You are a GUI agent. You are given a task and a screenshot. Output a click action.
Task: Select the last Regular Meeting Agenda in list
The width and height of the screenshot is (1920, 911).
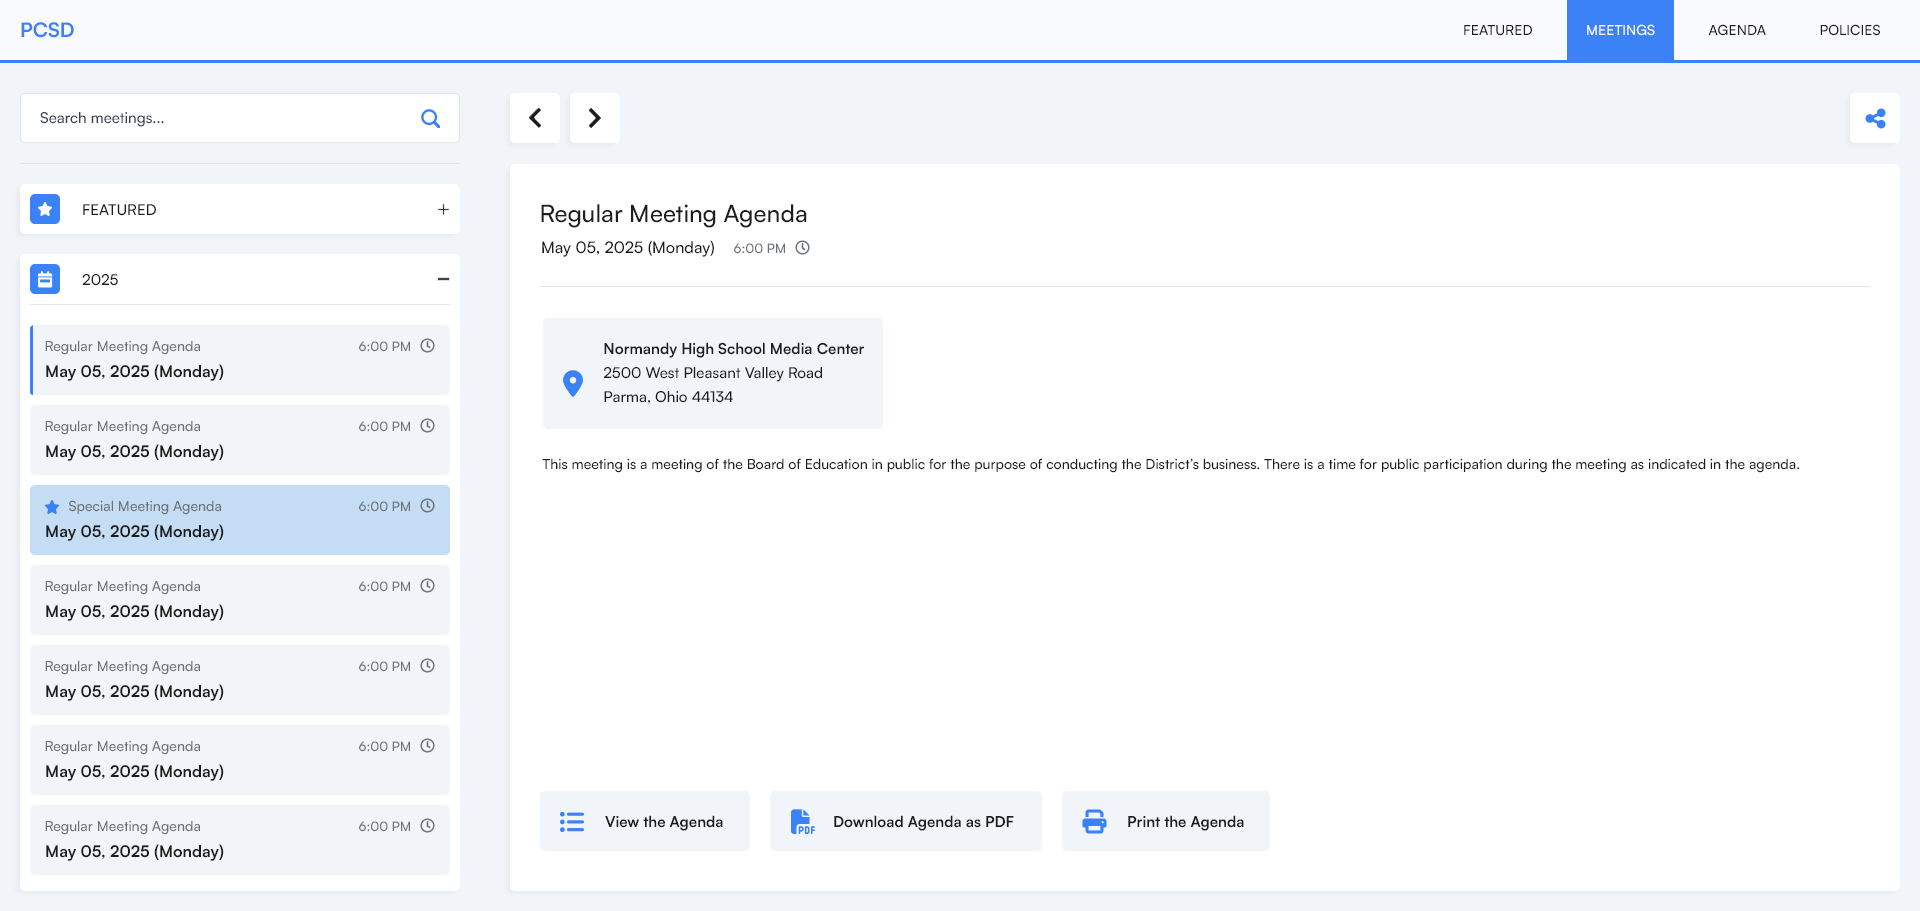tap(240, 840)
